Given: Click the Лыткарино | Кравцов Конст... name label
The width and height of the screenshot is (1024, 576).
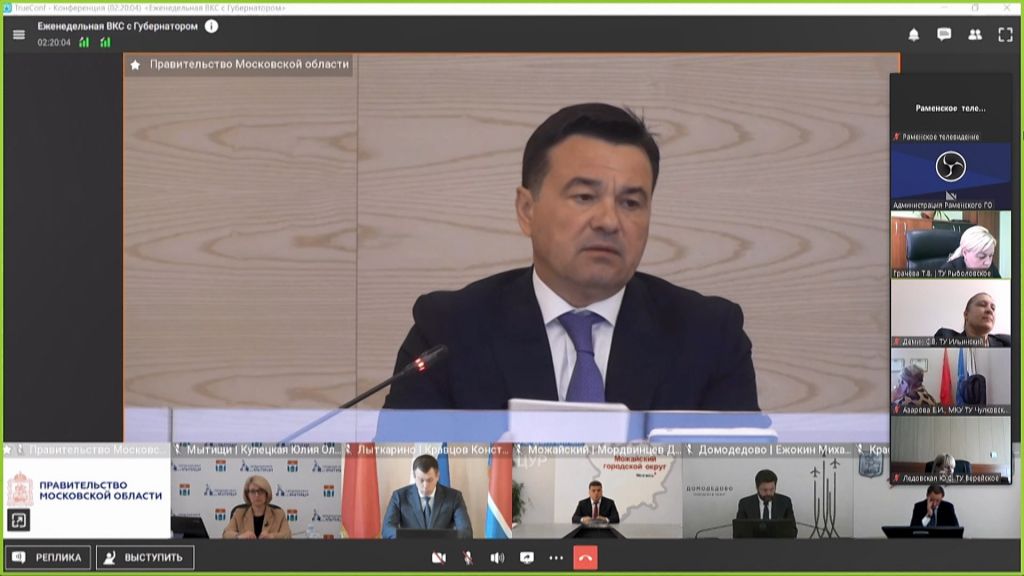Looking at the screenshot, I should 433,450.
